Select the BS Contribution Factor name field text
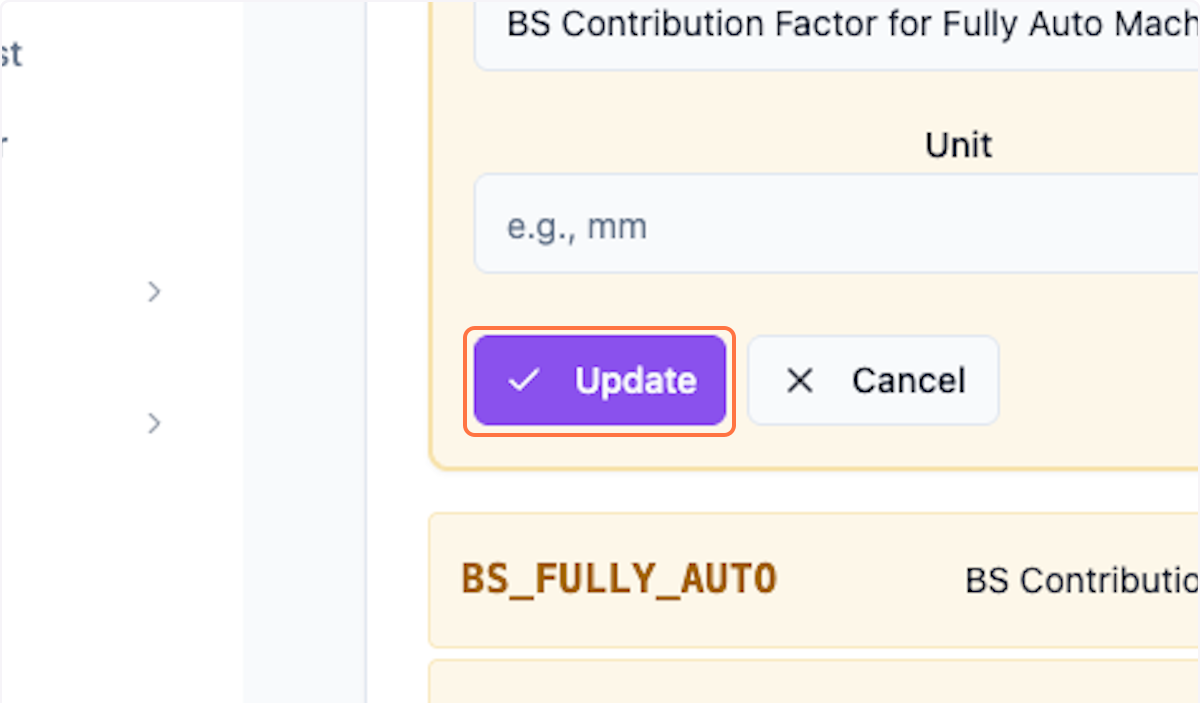Image resolution: width=1200 pixels, height=703 pixels. (x=800, y=24)
